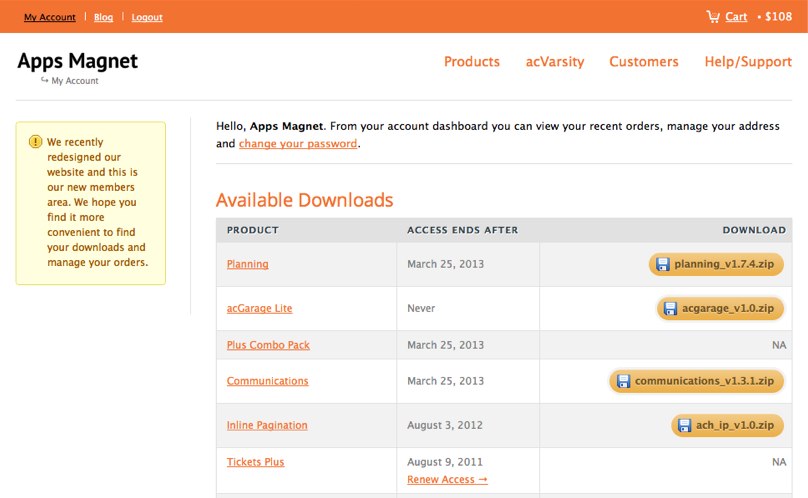This screenshot has height=498, width=808.
Task: Open the Customers page
Action: (x=644, y=62)
